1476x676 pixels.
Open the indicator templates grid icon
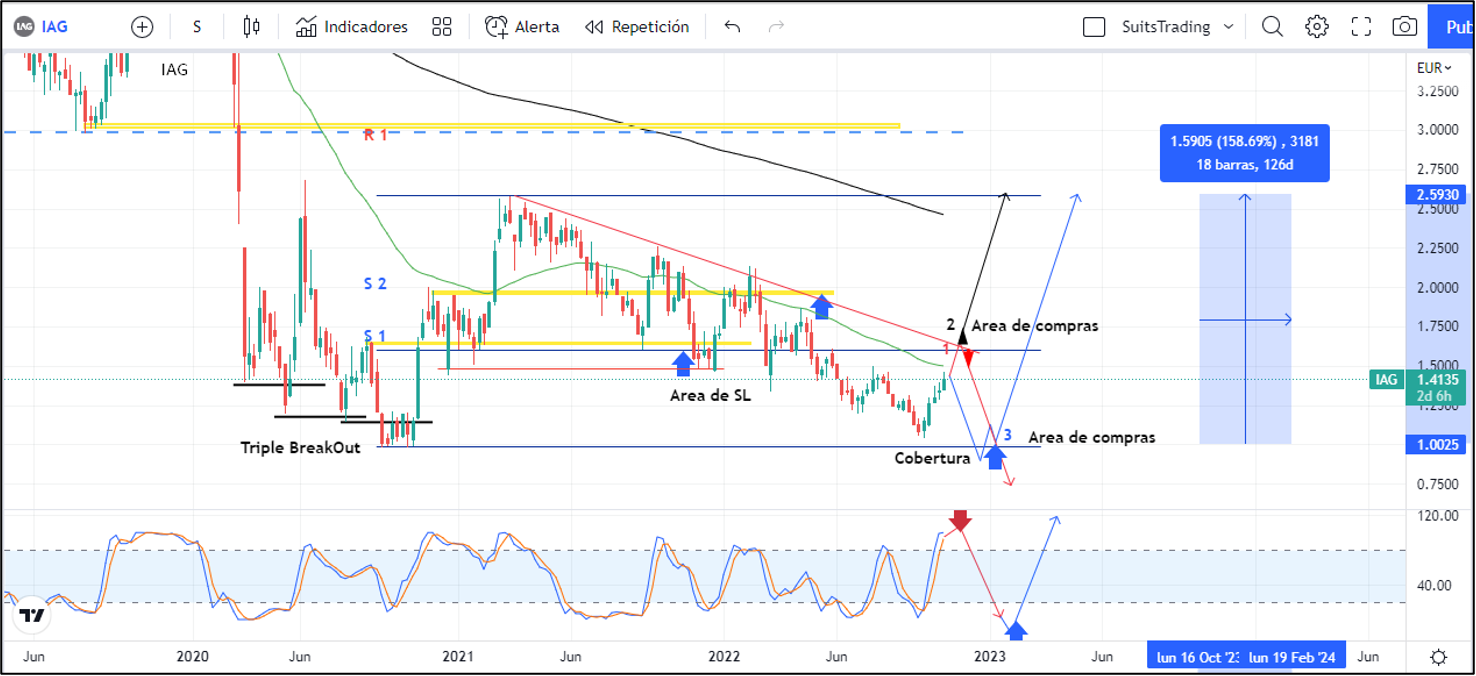[x=442, y=27]
